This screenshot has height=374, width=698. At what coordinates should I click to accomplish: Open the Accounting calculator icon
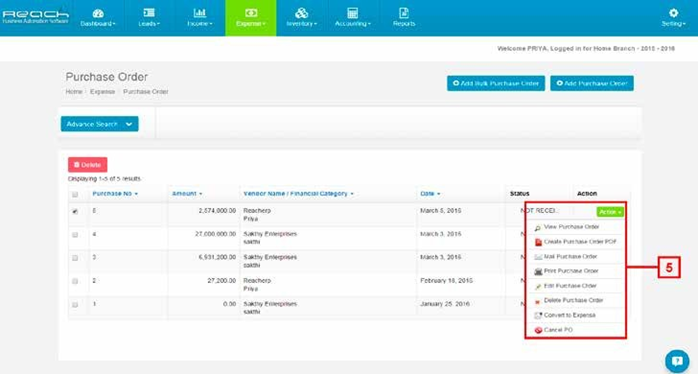tap(353, 13)
